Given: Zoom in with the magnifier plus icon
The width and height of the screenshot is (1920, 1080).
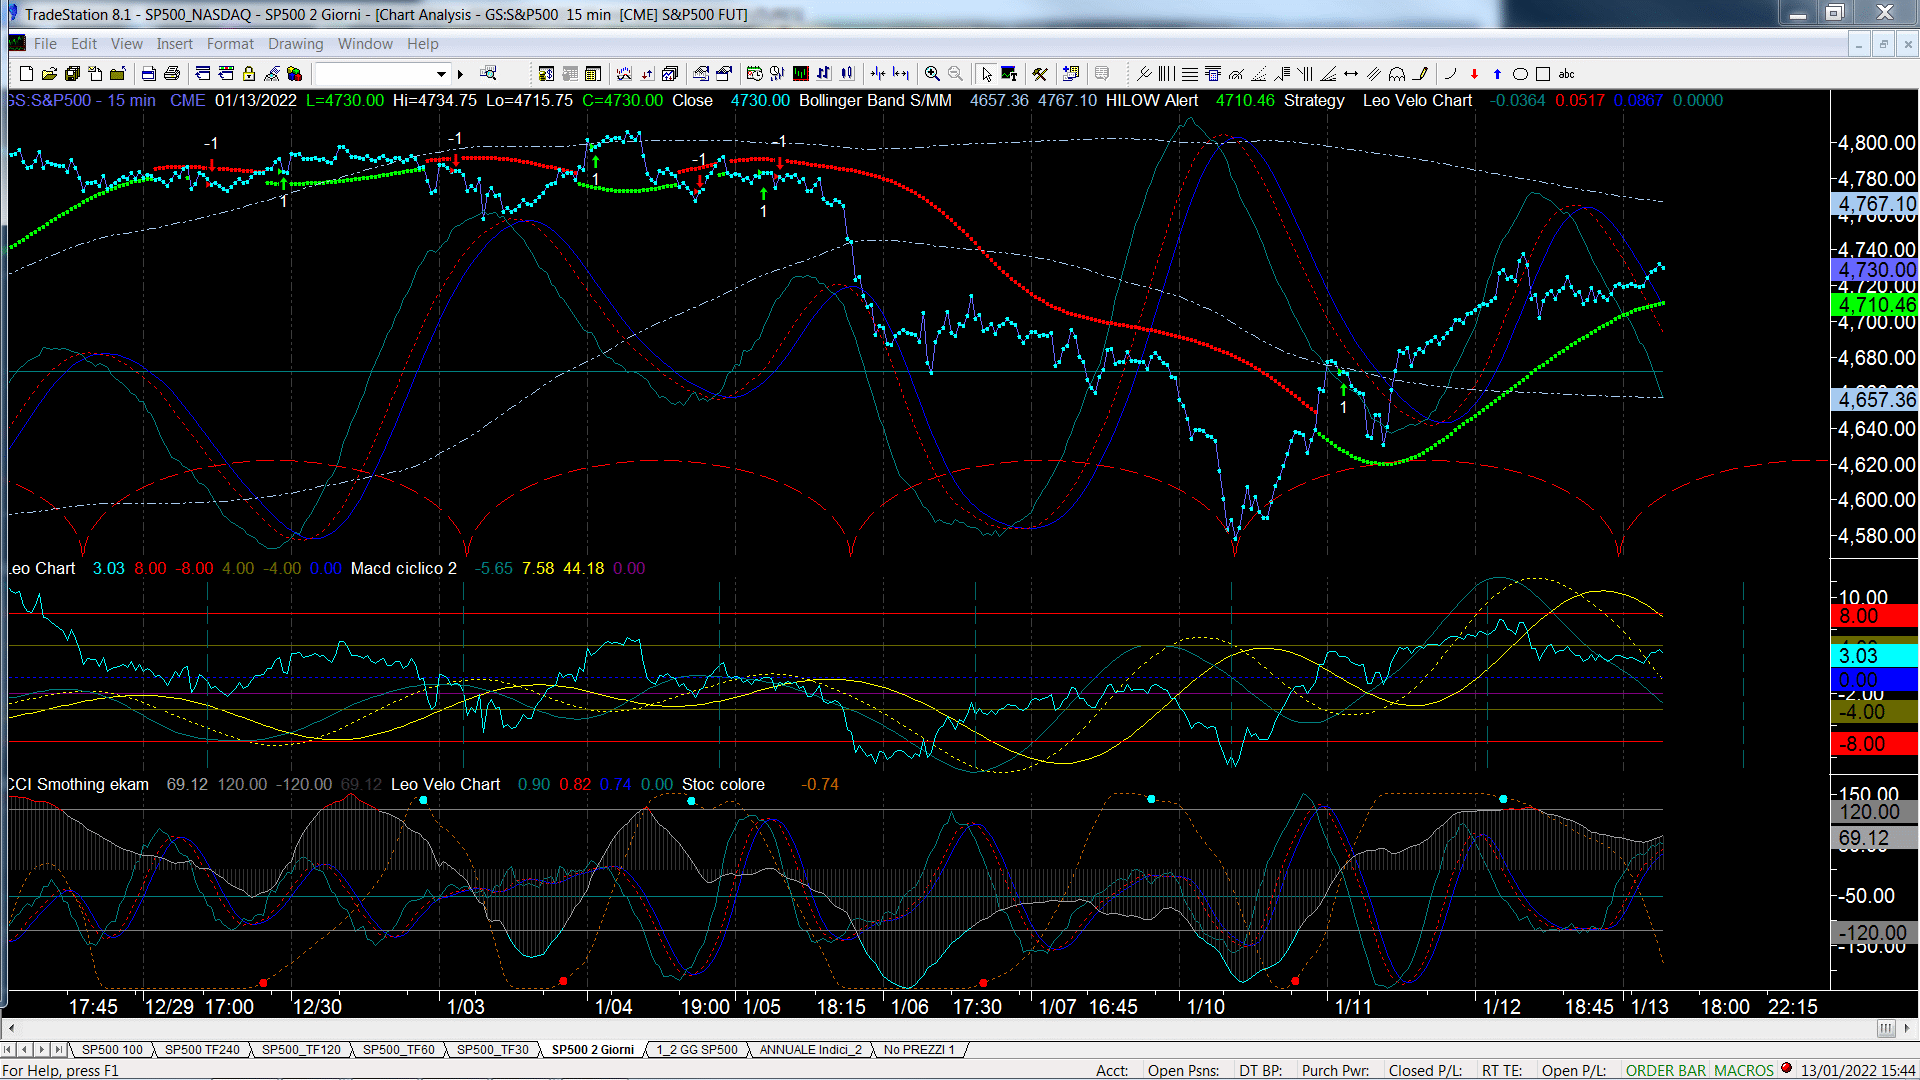Looking at the screenshot, I should (x=932, y=74).
